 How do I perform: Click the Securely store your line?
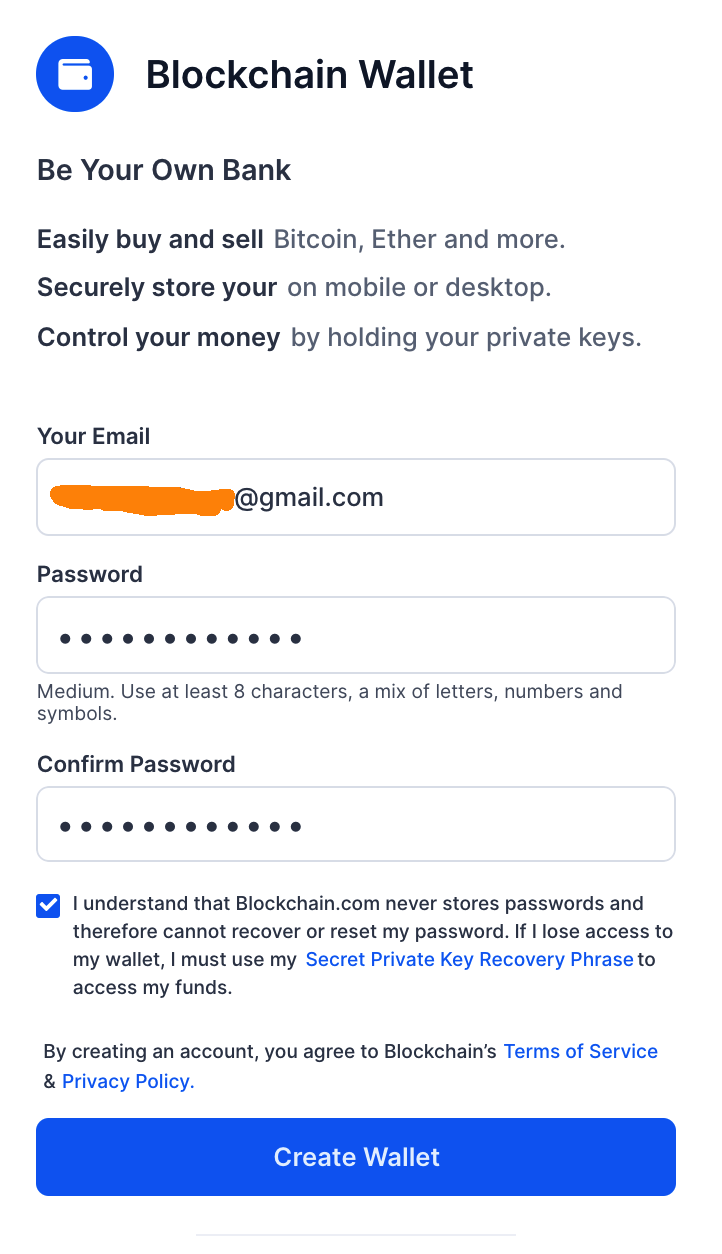294,288
